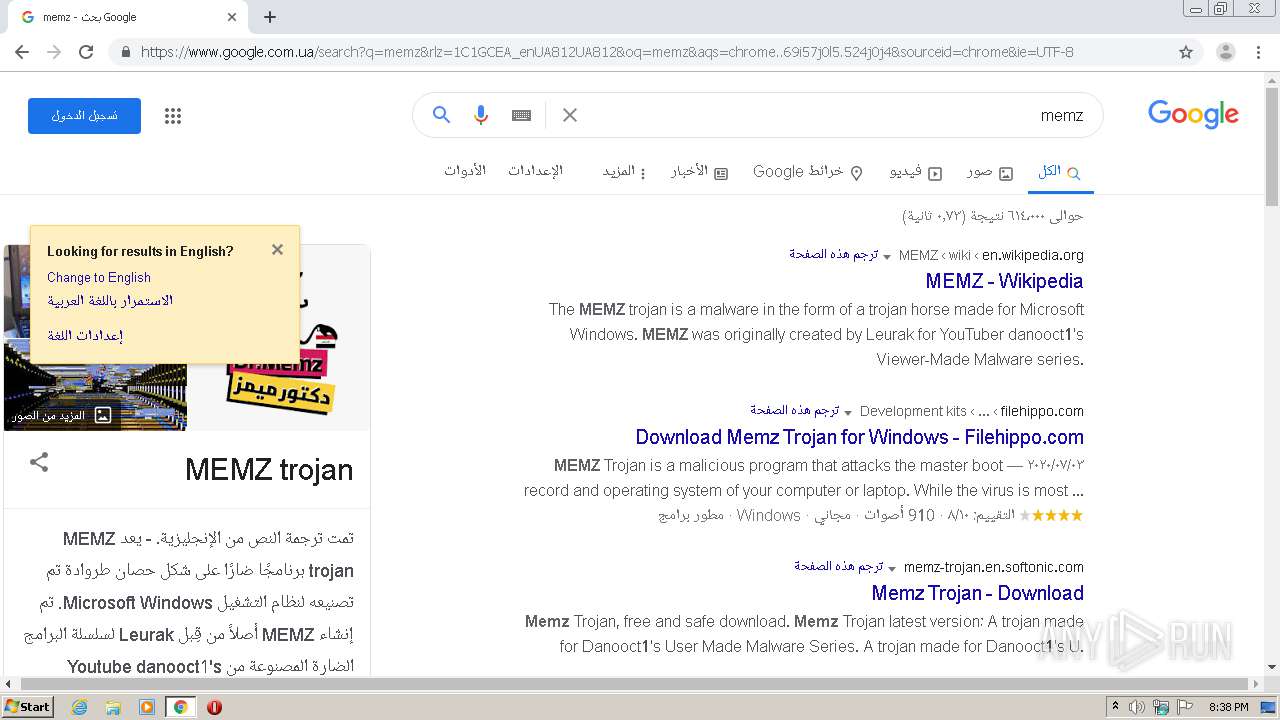Image resolution: width=1280 pixels, height=720 pixels.
Task: Show hidden tray icons arrow
Action: click(1115, 707)
